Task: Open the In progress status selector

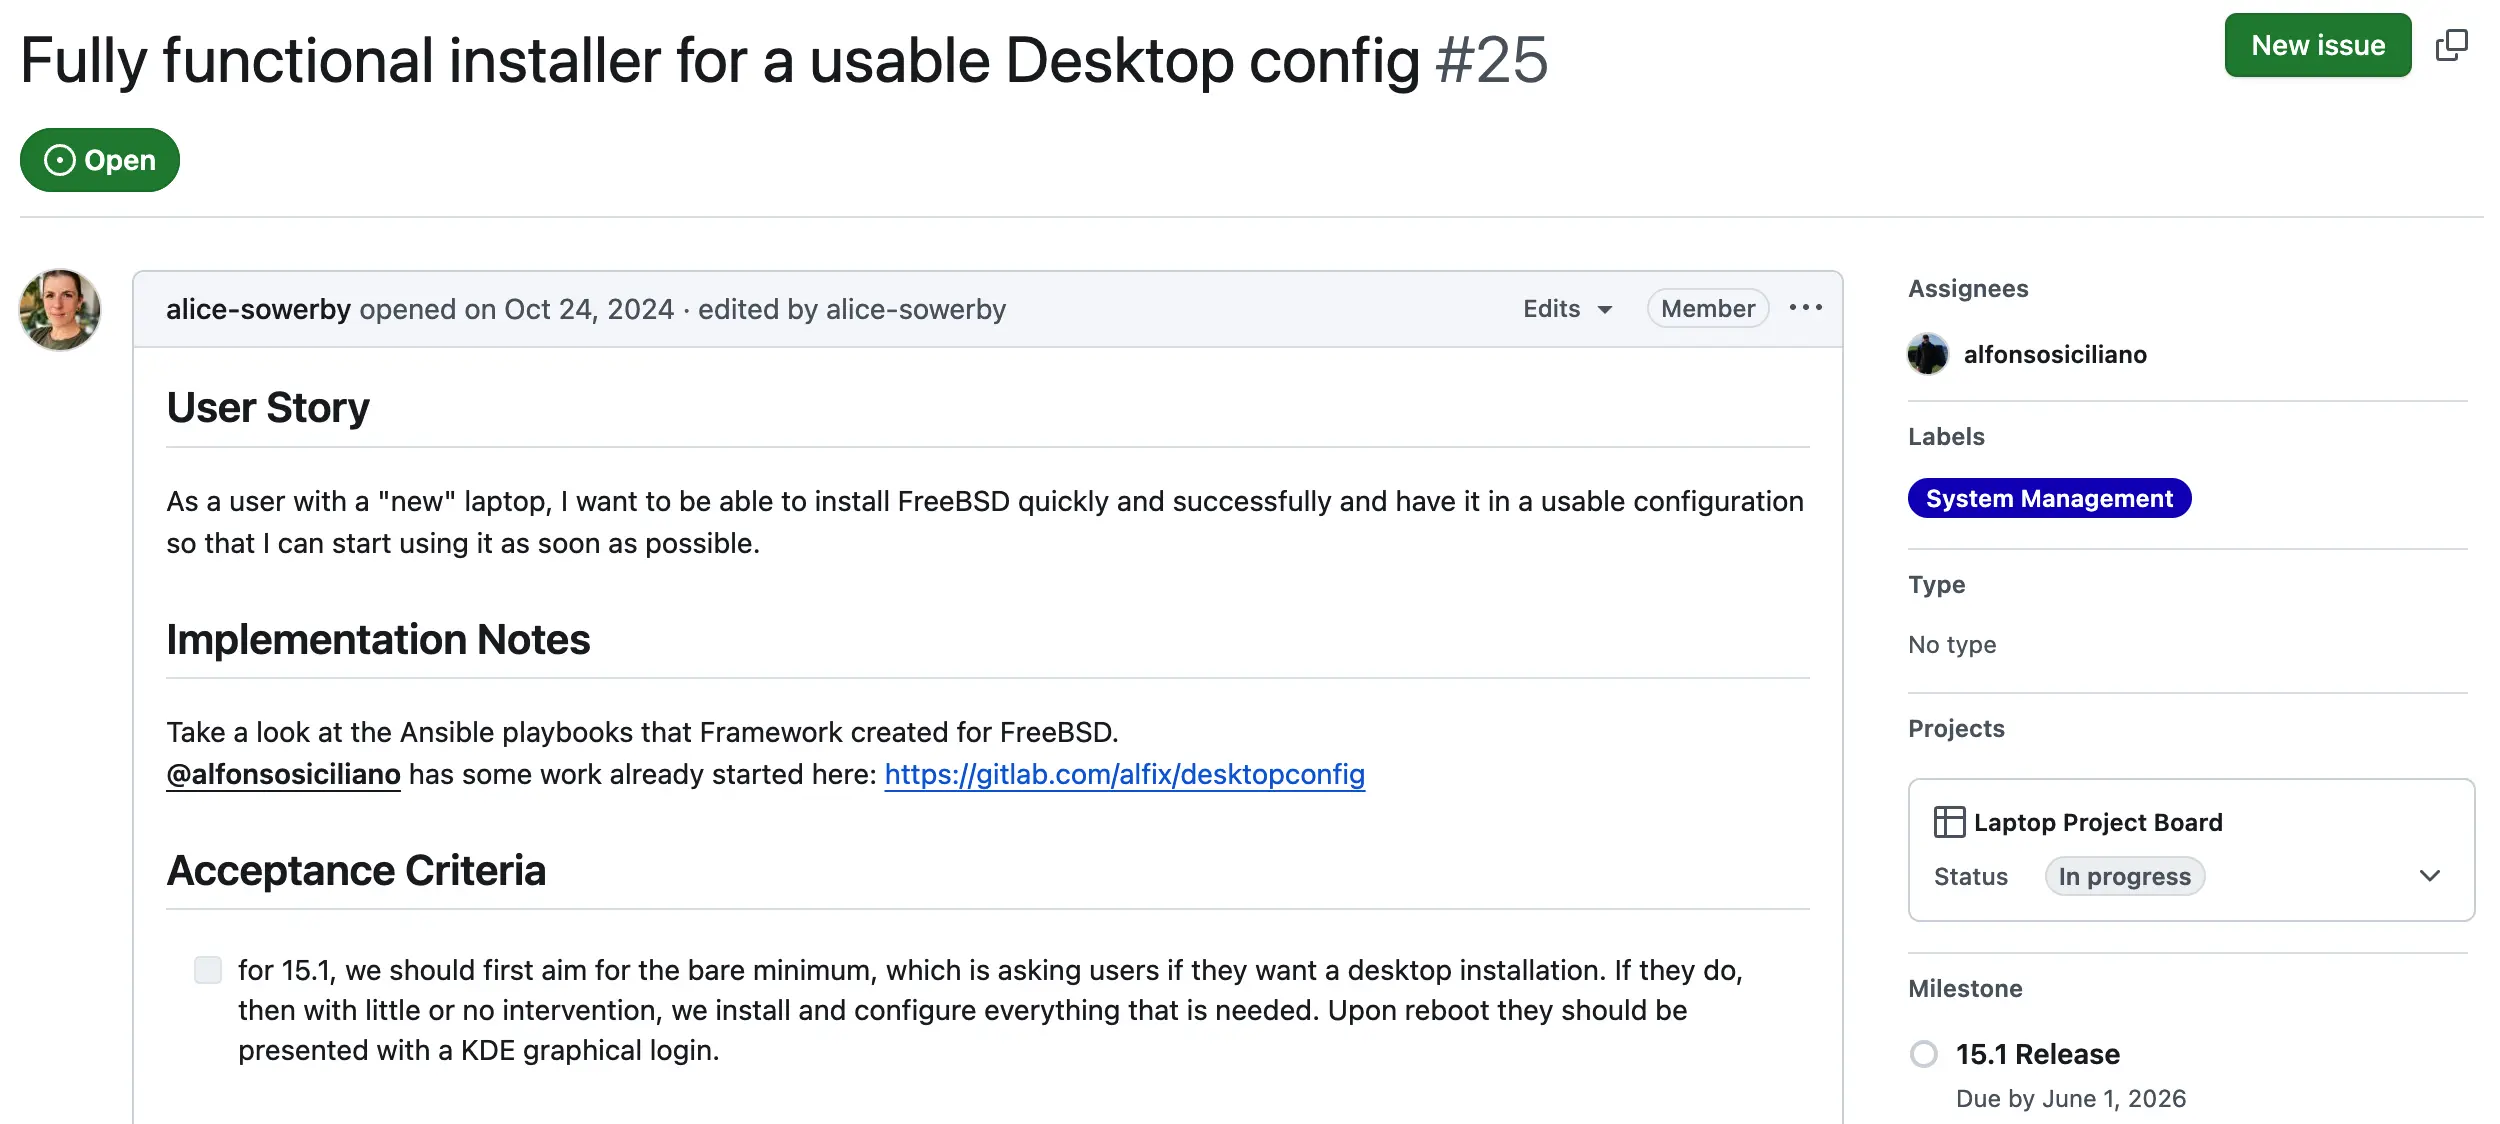Action: coord(2124,877)
